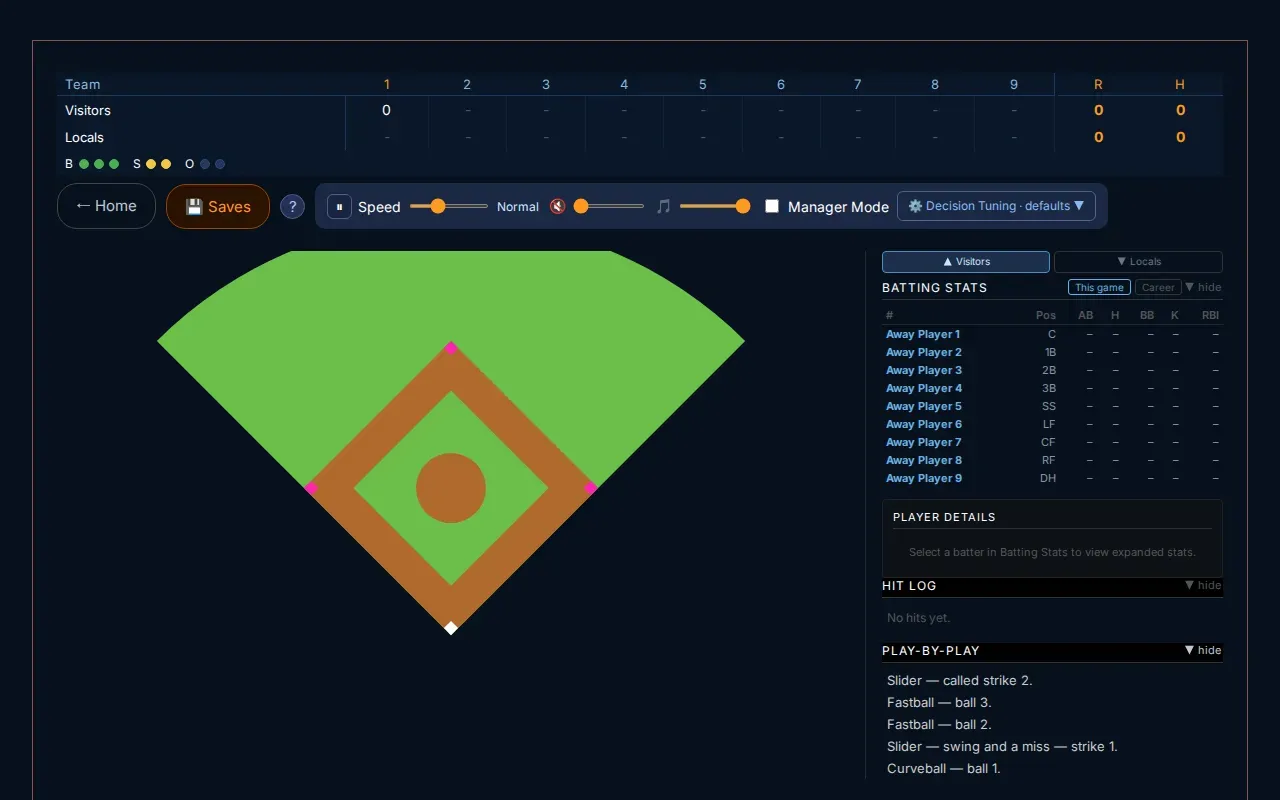
Task: Select Away Player 1 in batting stats
Action: [x=1052, y=334]
